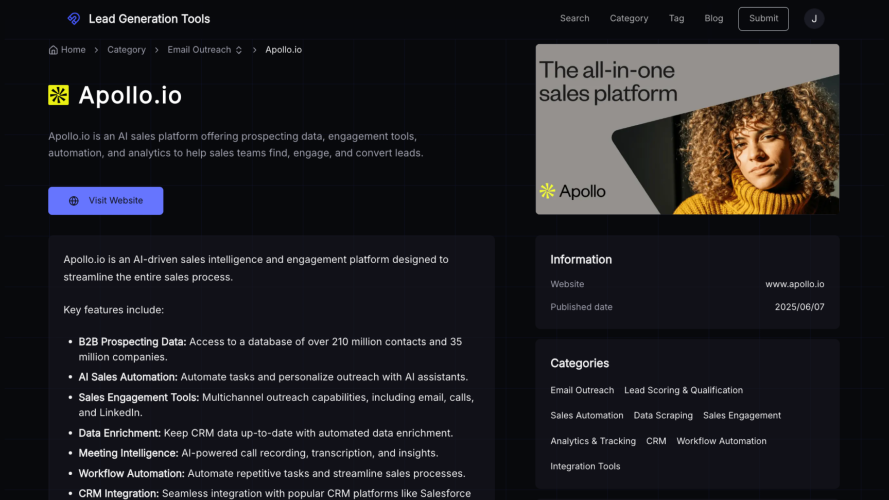Viewport: 889px width, 500px height.
Task: Select the Integration Tools category tag
Action: click(585, 467)
